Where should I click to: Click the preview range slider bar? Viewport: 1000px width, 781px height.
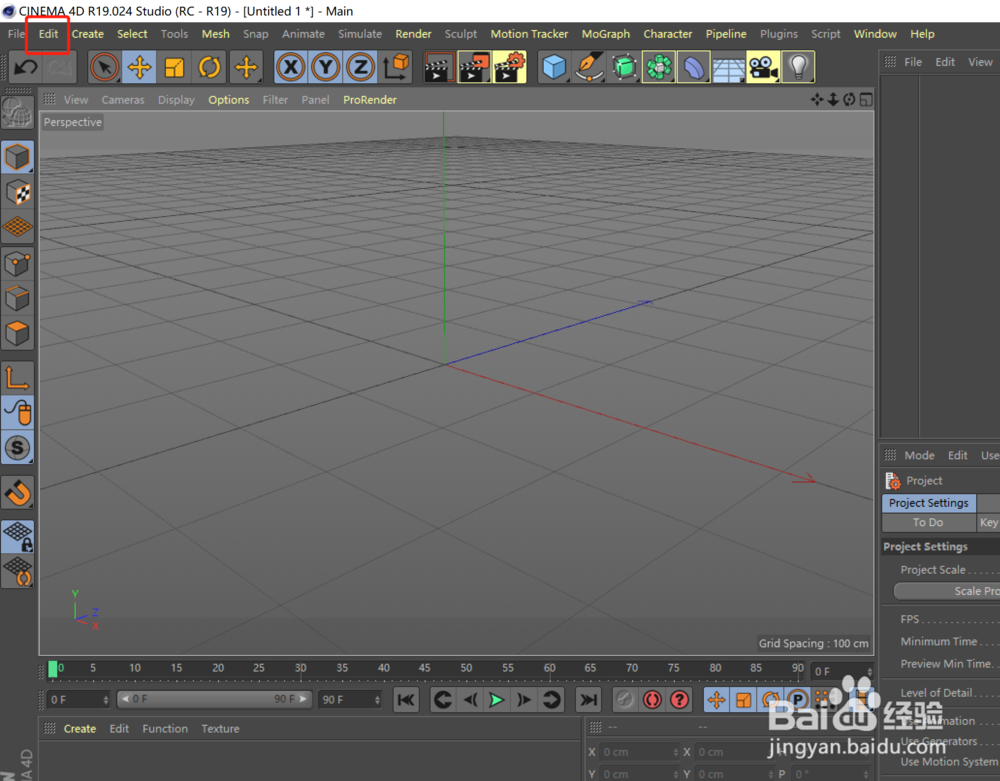click(214, 699)
